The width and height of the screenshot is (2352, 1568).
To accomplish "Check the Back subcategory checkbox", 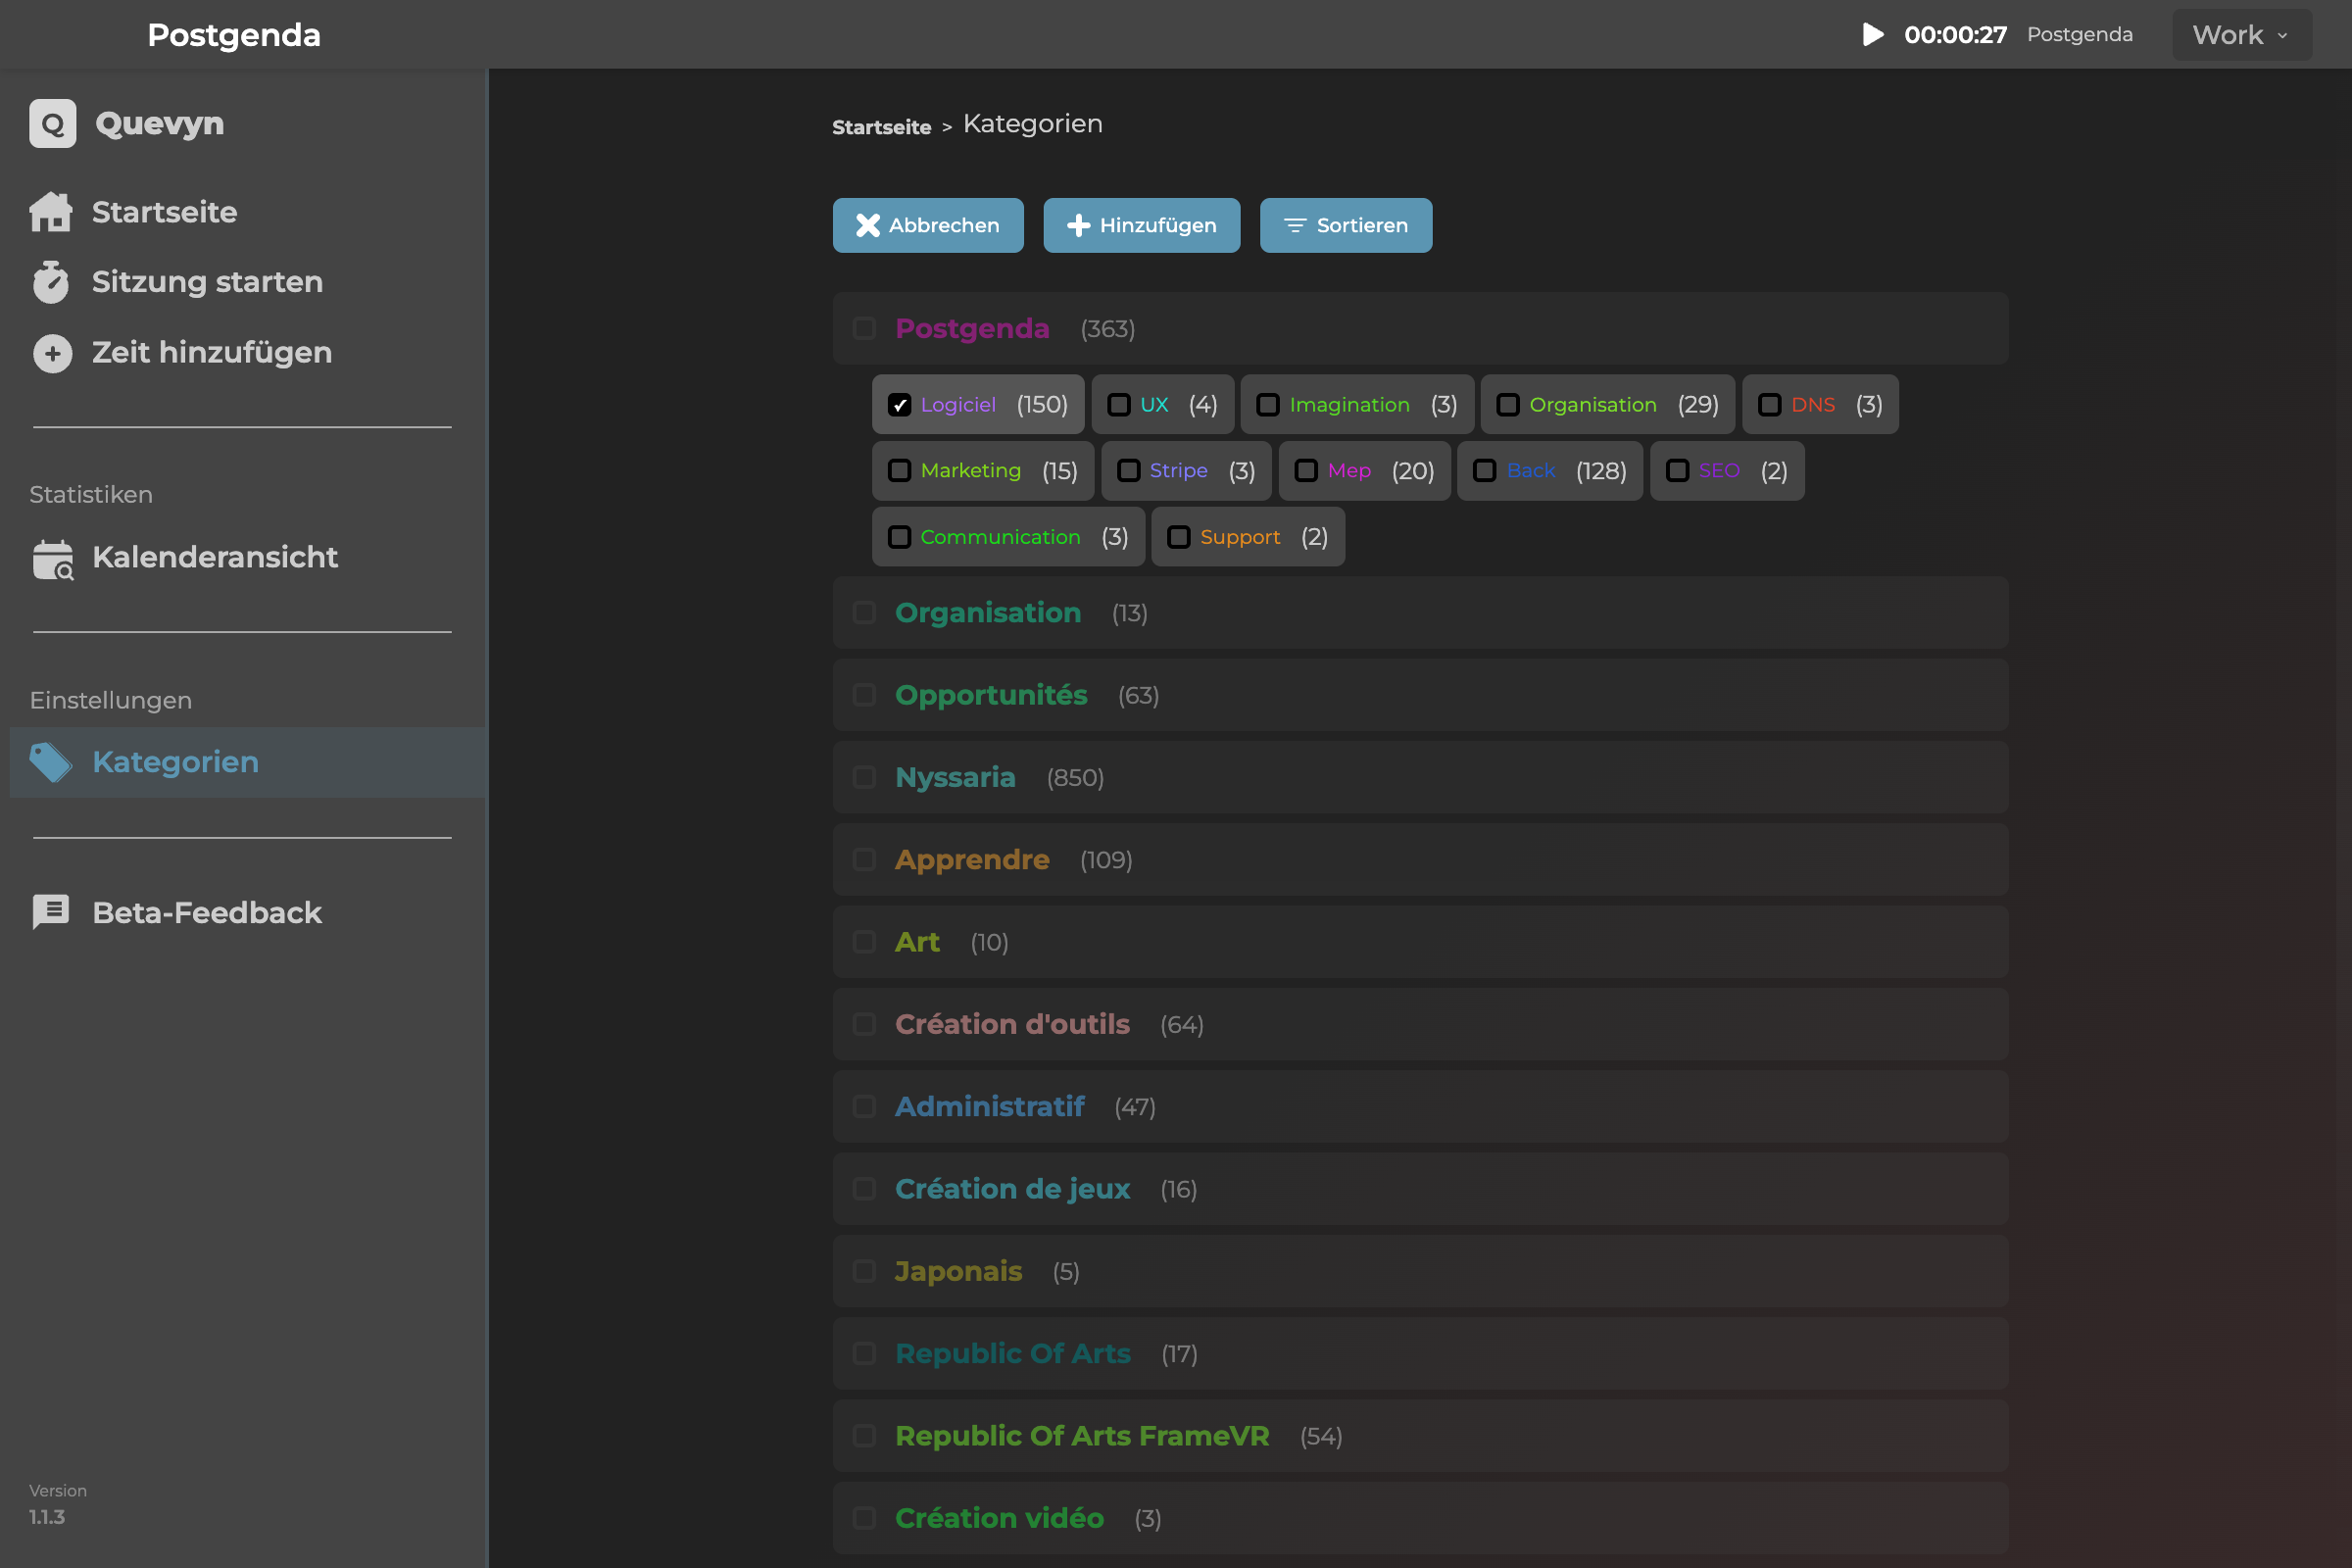I will [1485, 471].
